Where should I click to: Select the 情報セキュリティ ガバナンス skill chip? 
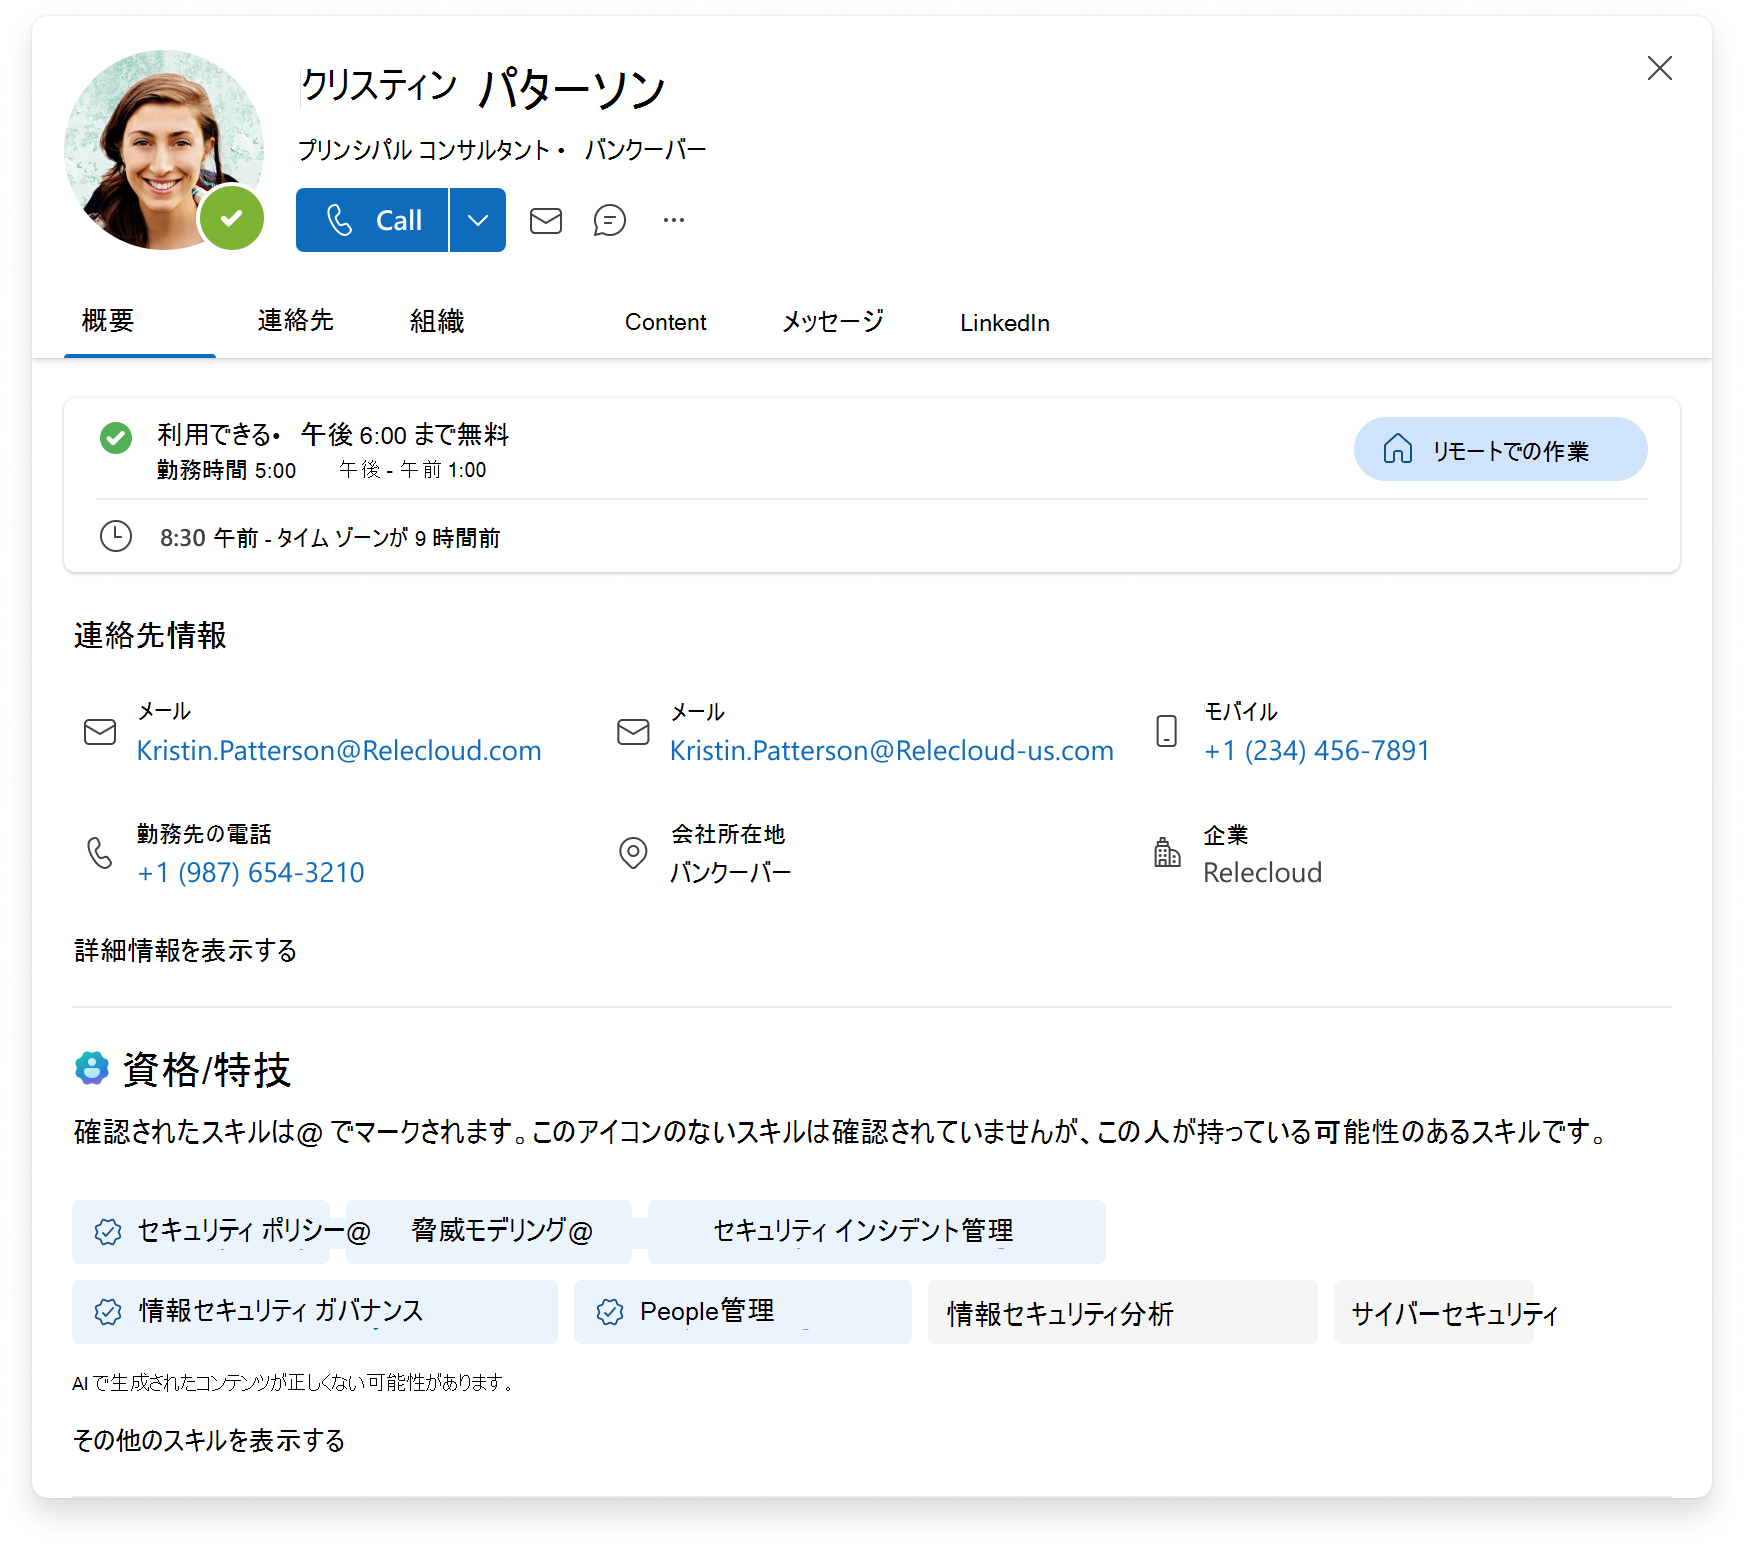pyautogui.click(x=315, y=1311)
